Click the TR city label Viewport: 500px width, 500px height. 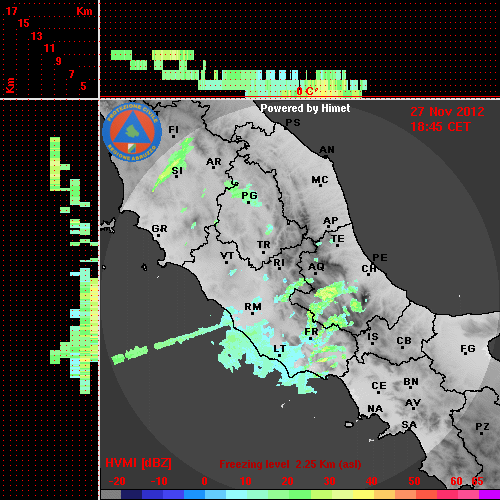[264, 245]
